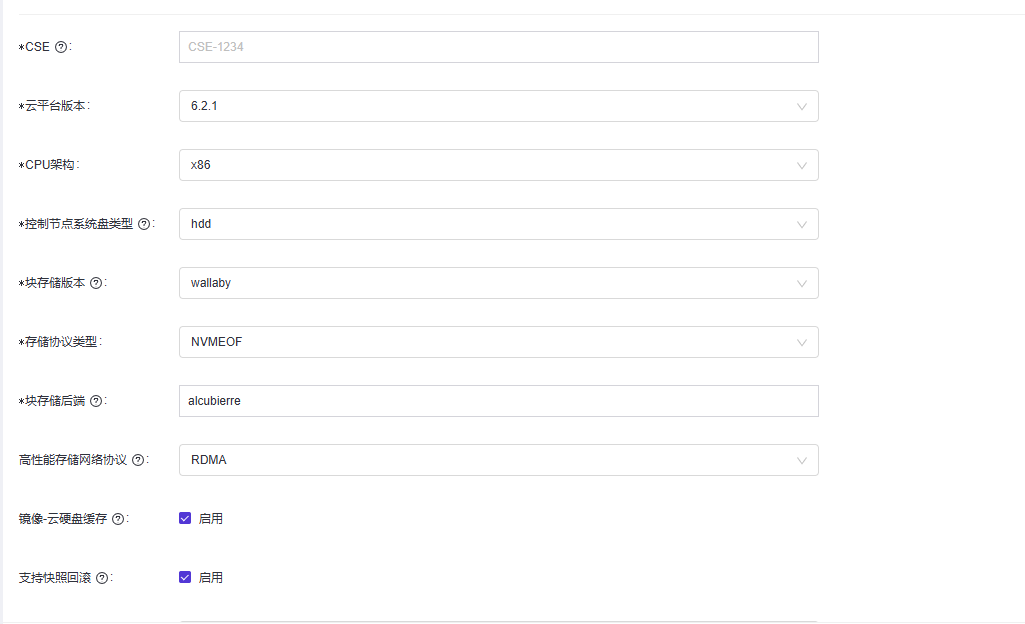
Task: Click help icon next to 块存储版本
Action: click(96, 283)
